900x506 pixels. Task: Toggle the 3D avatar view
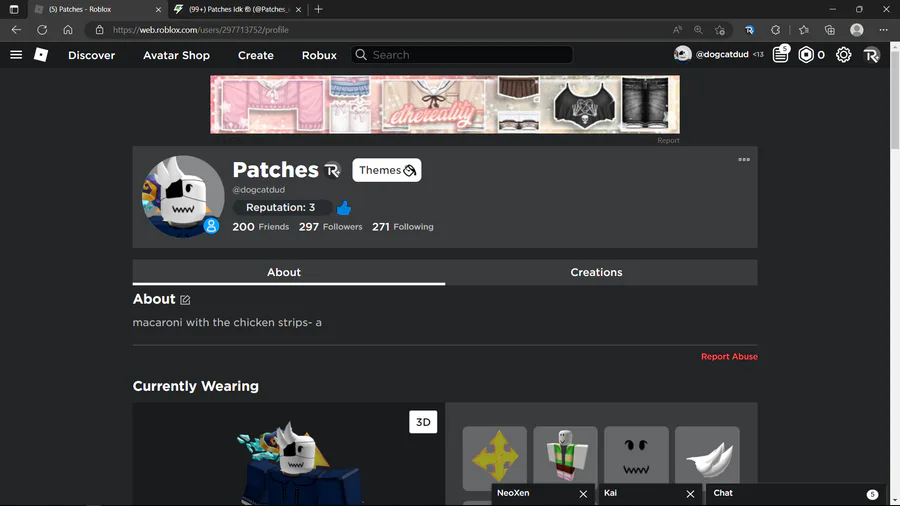423,422
